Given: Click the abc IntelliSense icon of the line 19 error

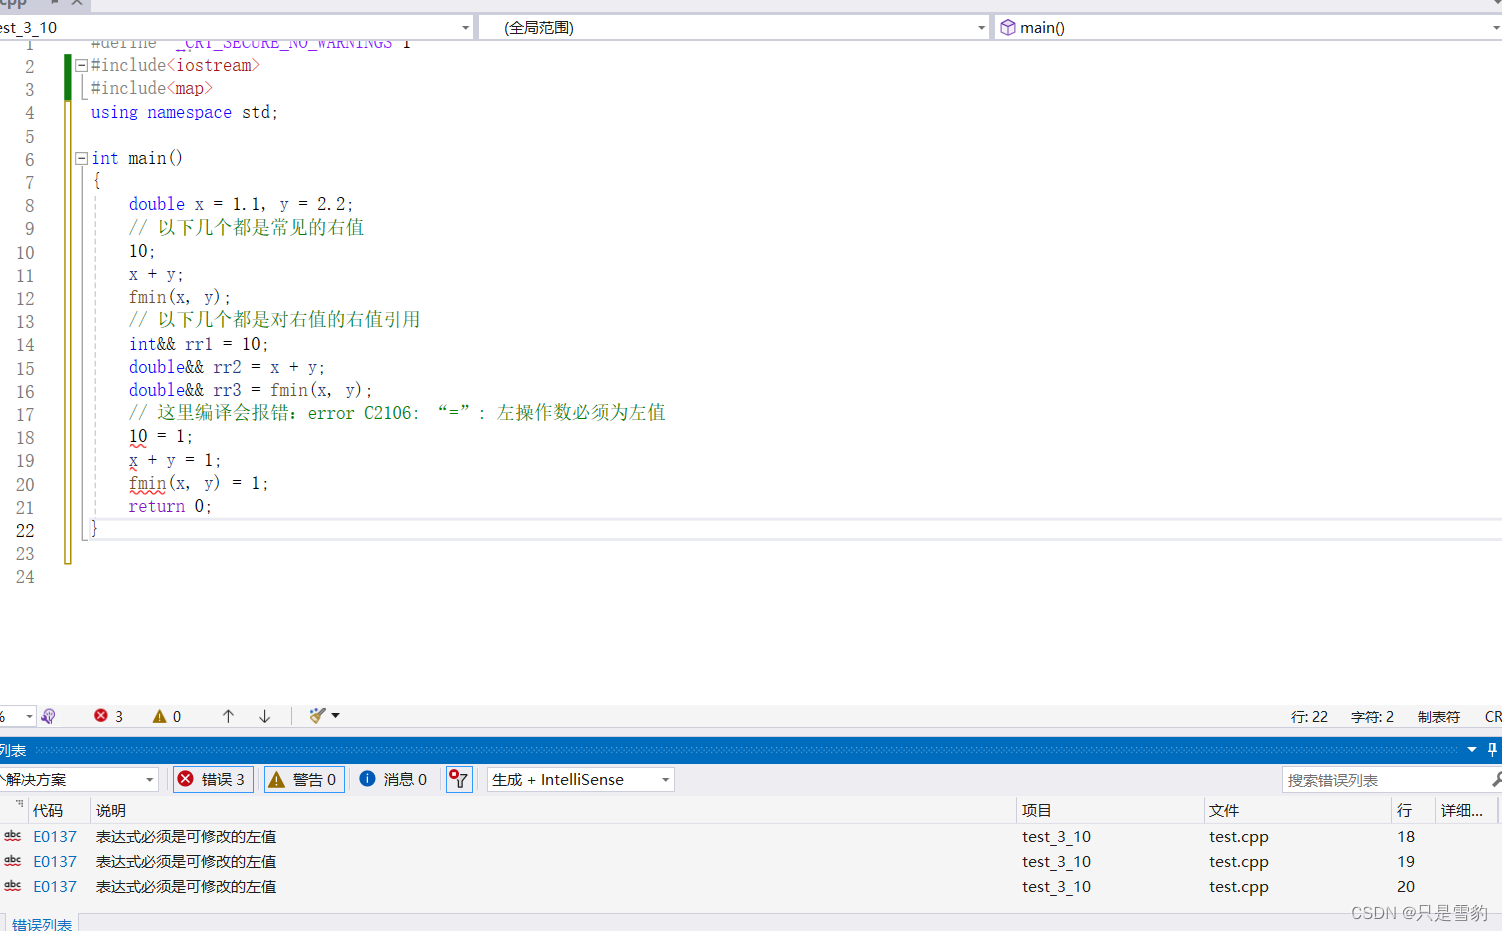Looking at the screenshot, I should click(x=13, y=861).
